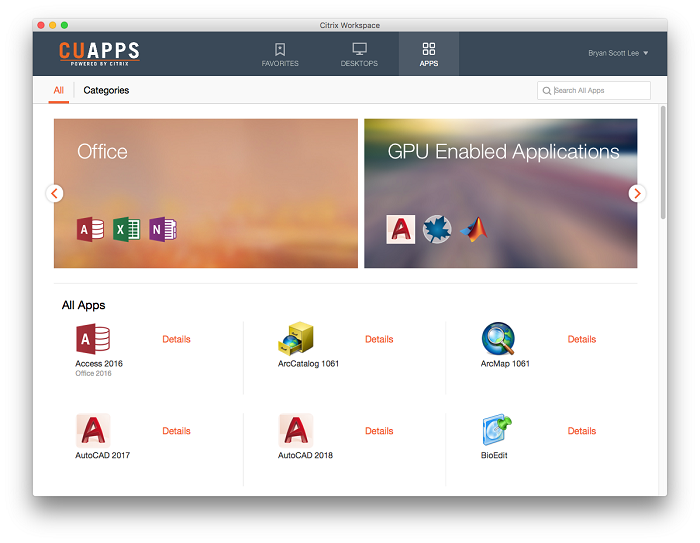The width and height of the screenshot is (700, 543).
Task: Focus the Search All Apps field
Action: [x=594, y=91]
